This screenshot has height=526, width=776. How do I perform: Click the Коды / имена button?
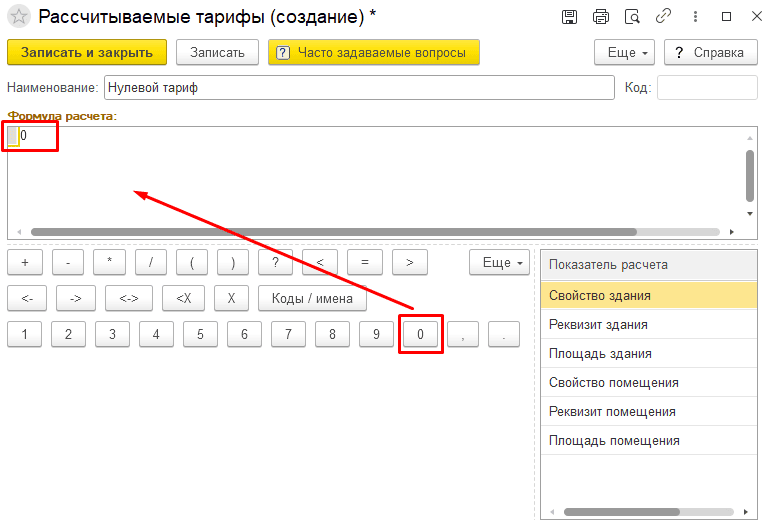(312, 298)
